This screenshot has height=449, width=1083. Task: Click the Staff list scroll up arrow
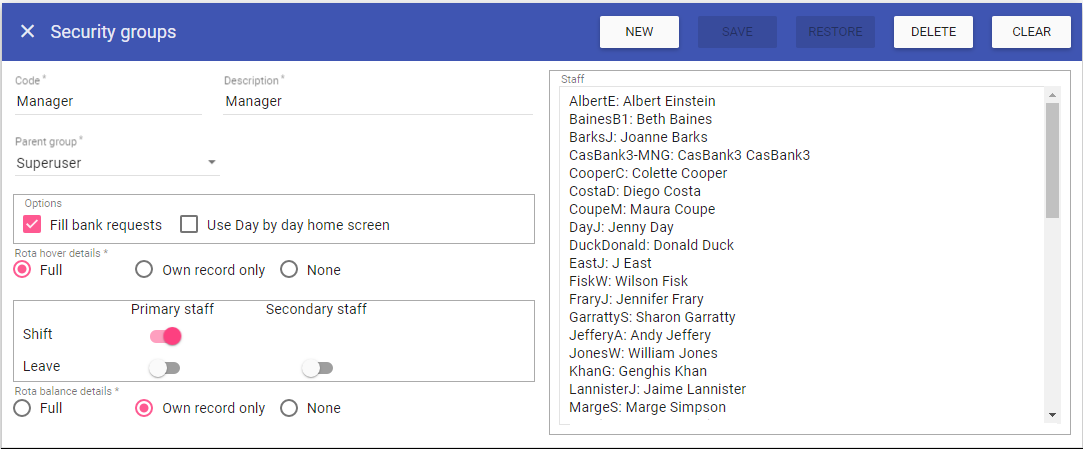point(1051,95)
